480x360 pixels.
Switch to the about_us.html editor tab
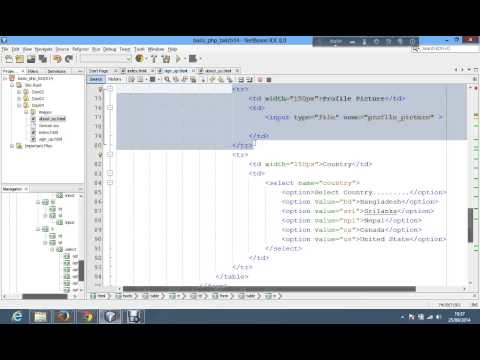218,71
